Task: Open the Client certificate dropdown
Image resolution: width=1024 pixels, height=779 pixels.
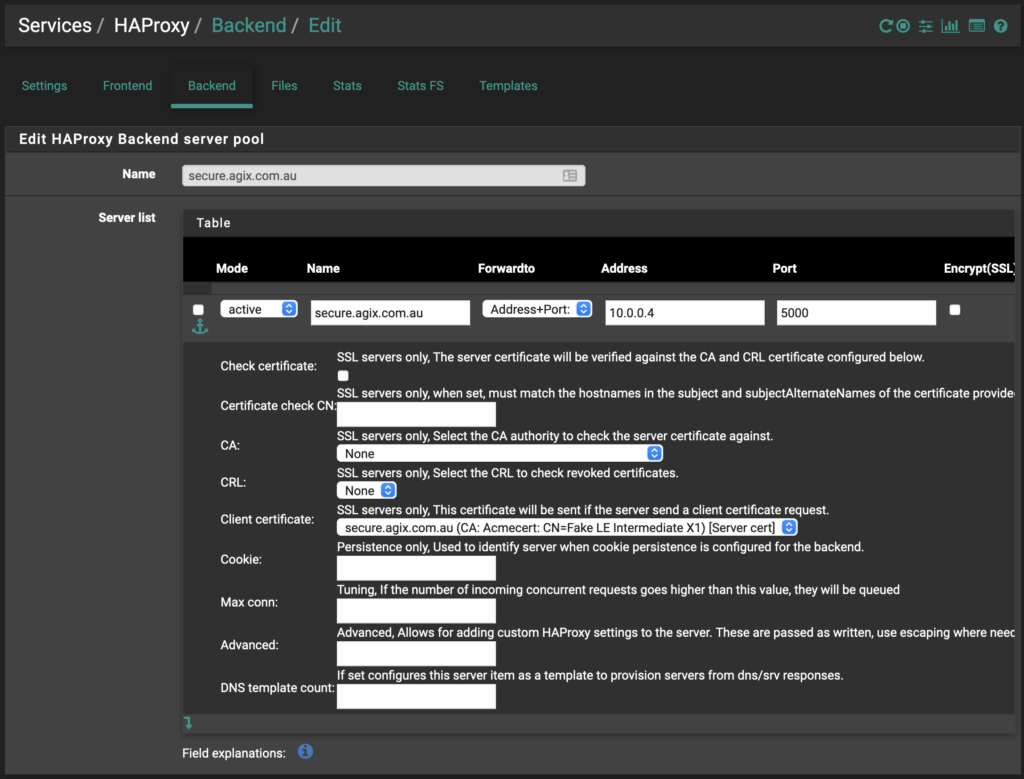Action: pyautogui.click(x=567, y=527)
